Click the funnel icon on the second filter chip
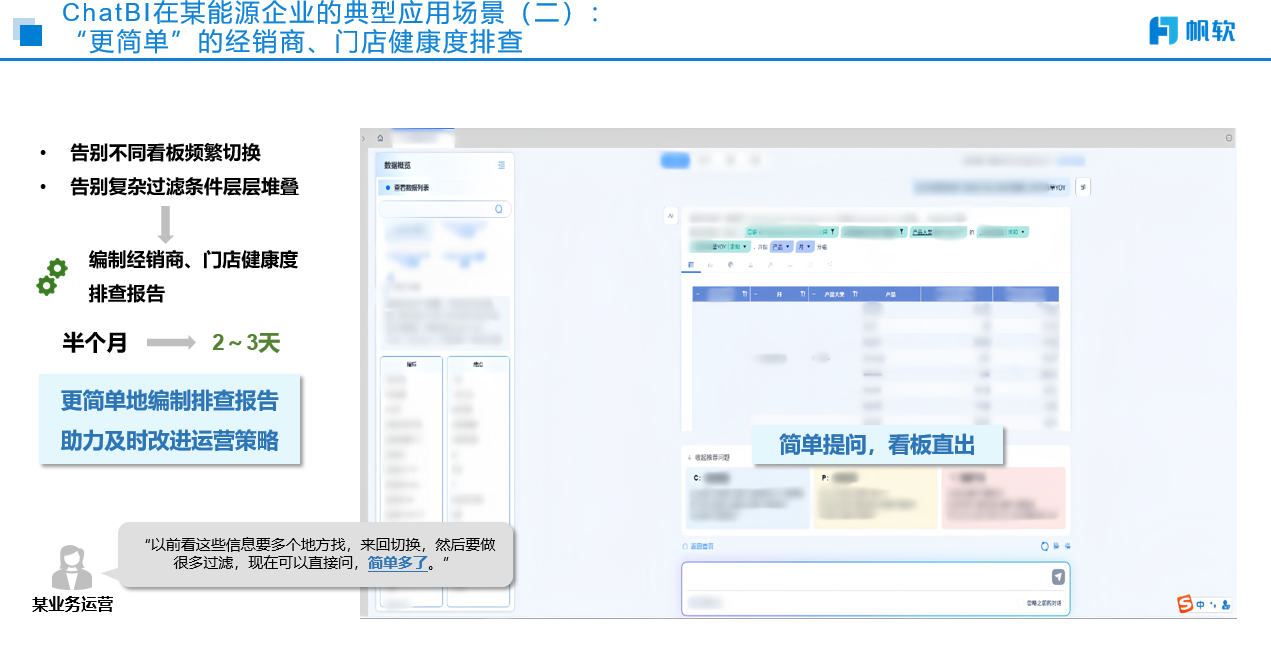The width and height of the screenshot is (1271, 666). click(901, 232)
